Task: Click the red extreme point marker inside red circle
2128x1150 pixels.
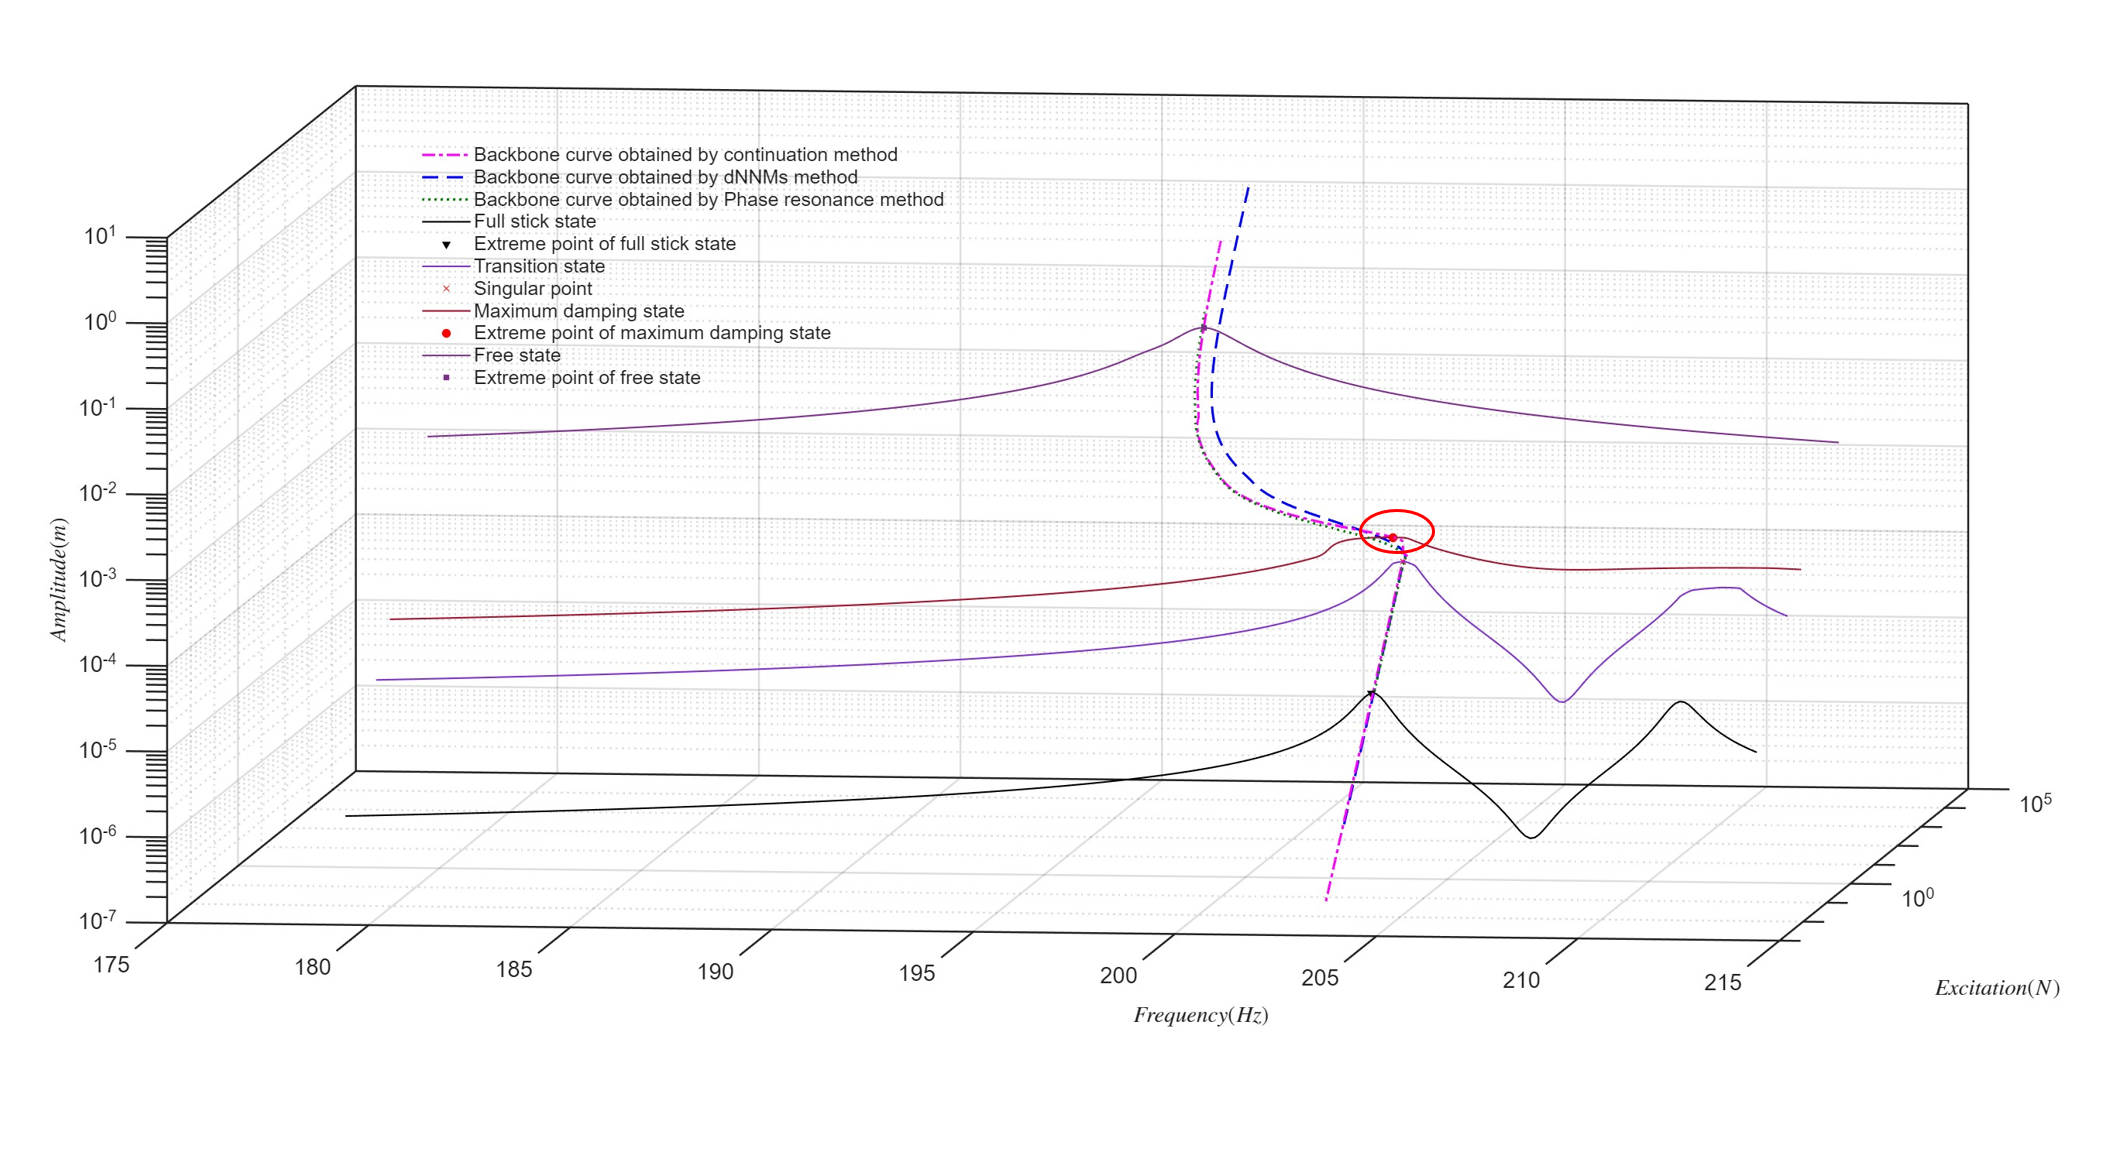Action: 1392,538
